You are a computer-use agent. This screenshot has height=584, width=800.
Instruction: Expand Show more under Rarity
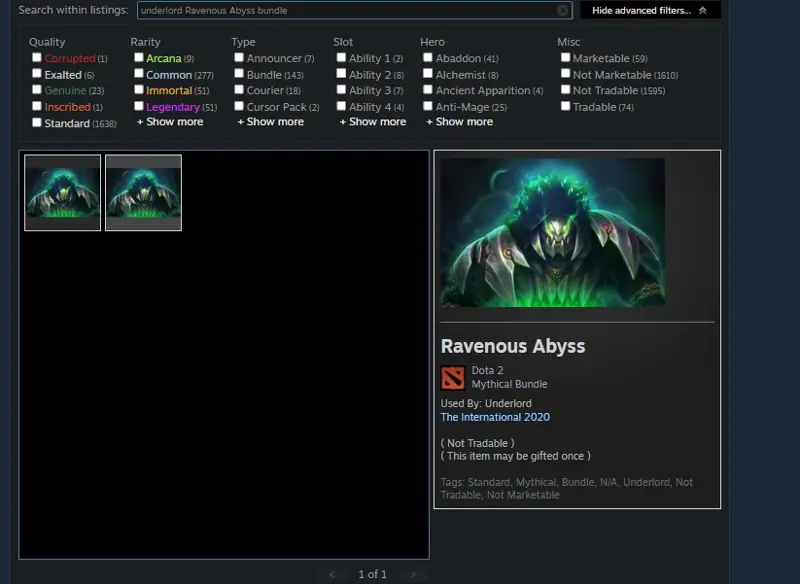[x=170, y=122]
